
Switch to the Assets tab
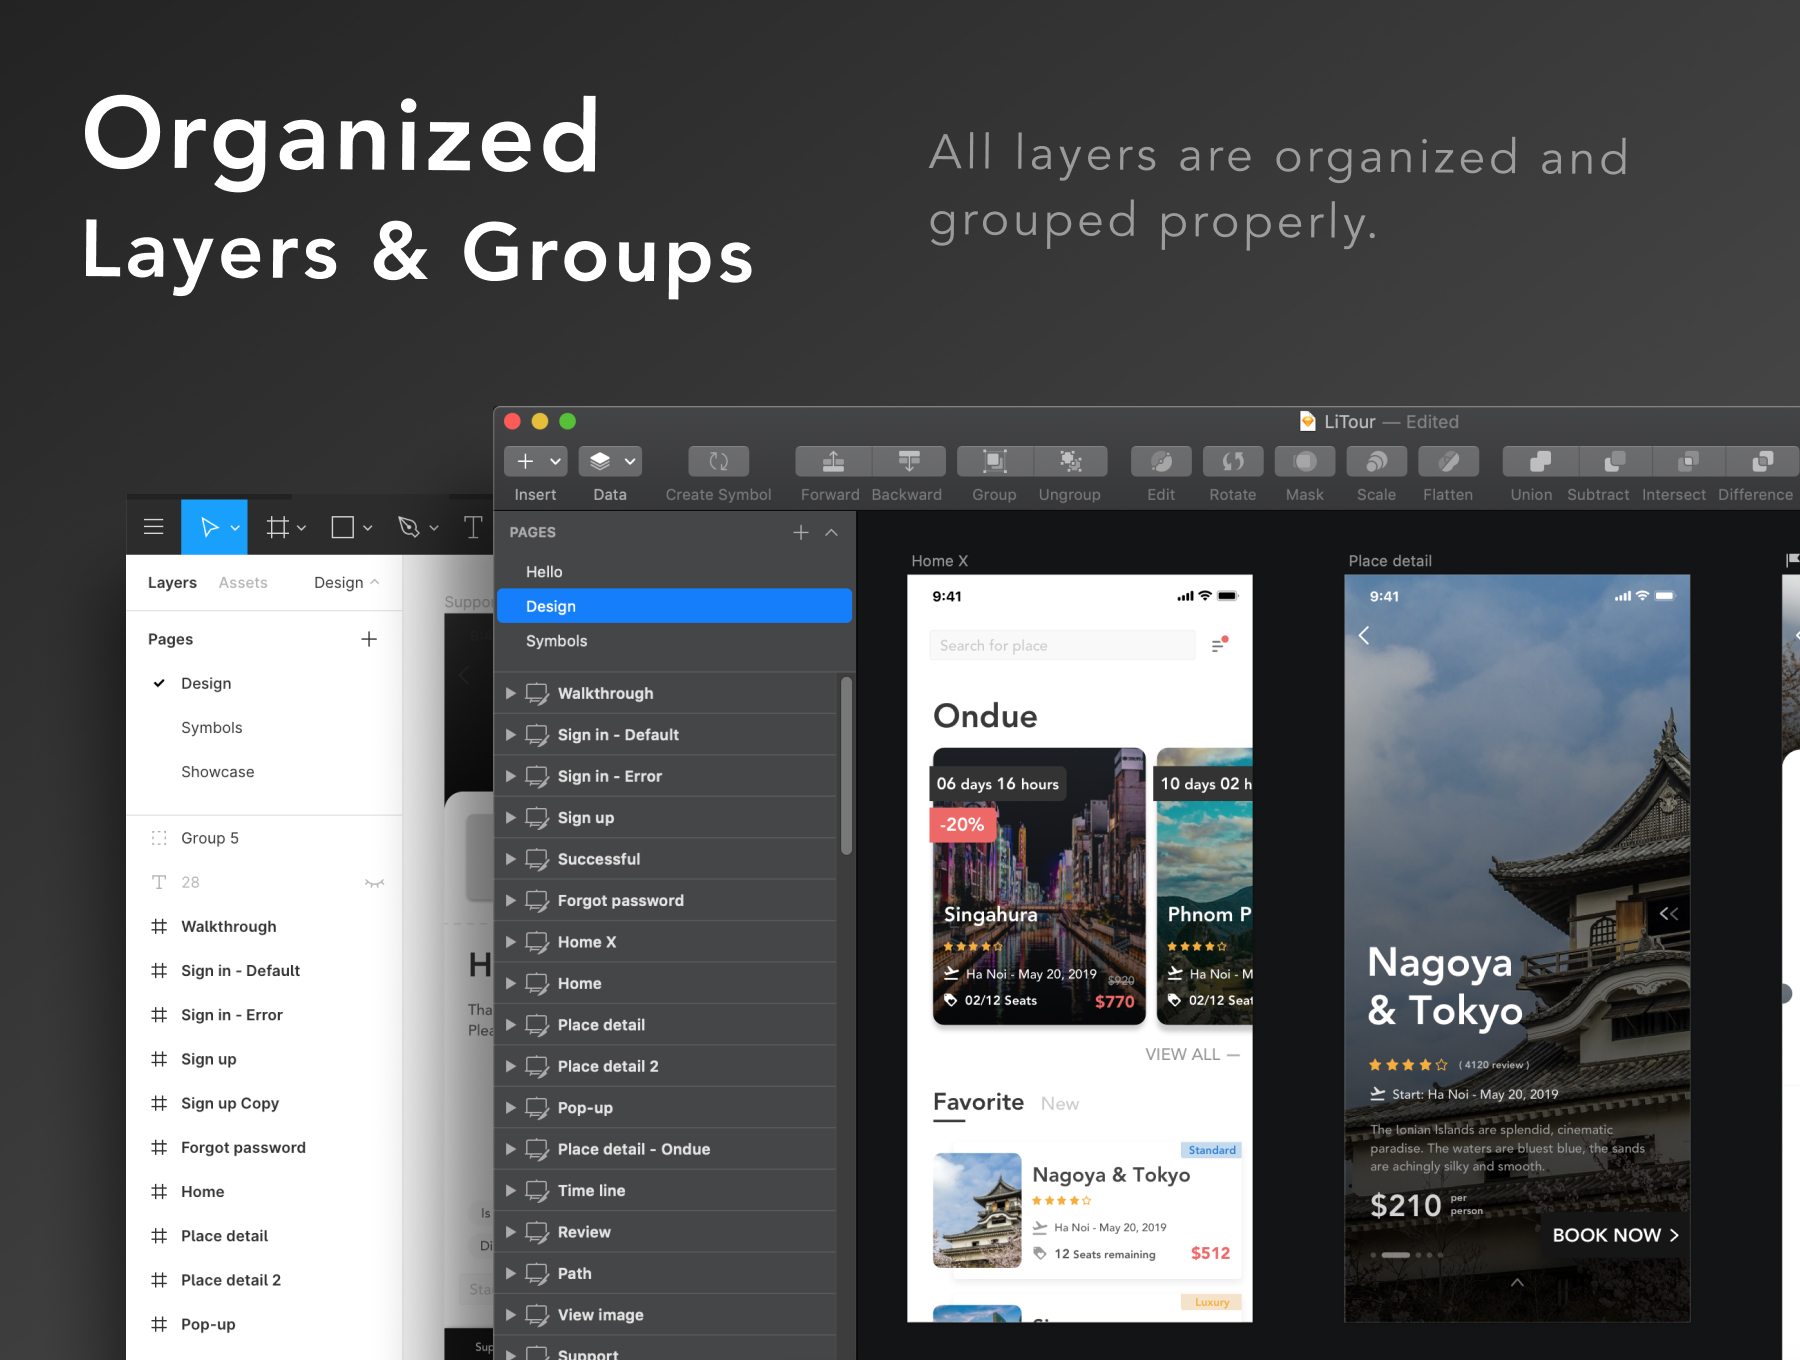[x=243, y=583]
